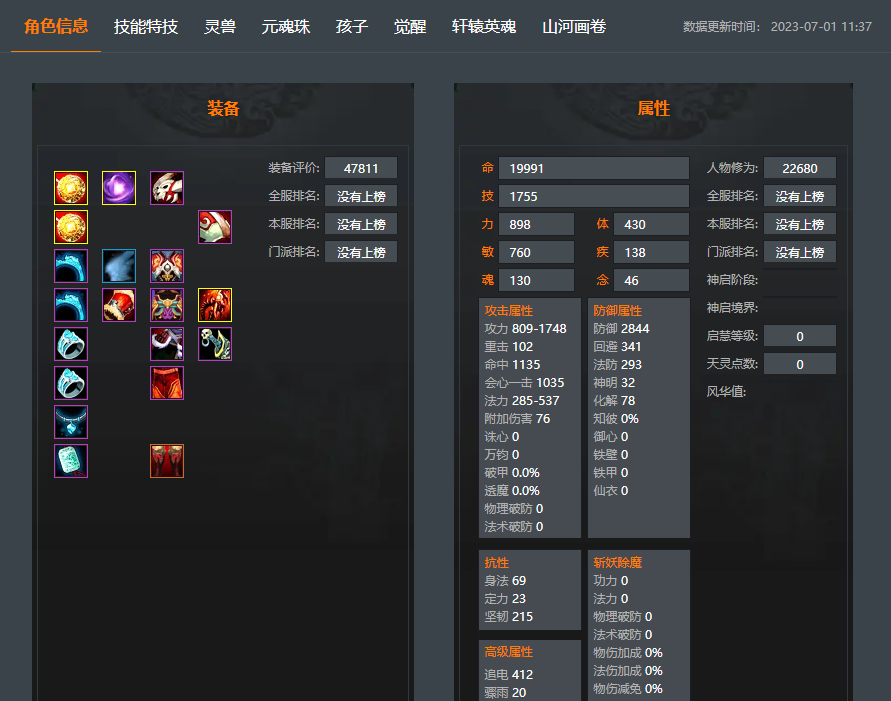Click the red boots equipment icon
Image resolution: width=891 pixels, height=701 pixels.
tap(166, 461)
